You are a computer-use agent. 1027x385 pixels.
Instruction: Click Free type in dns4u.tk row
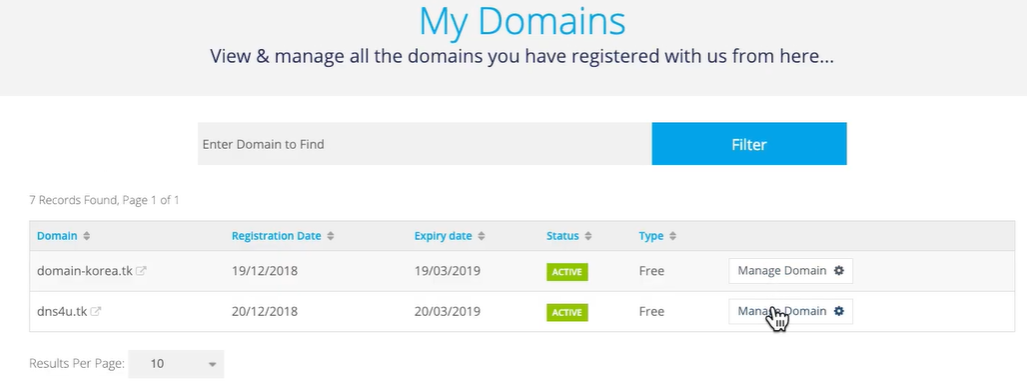pos(652,312)
